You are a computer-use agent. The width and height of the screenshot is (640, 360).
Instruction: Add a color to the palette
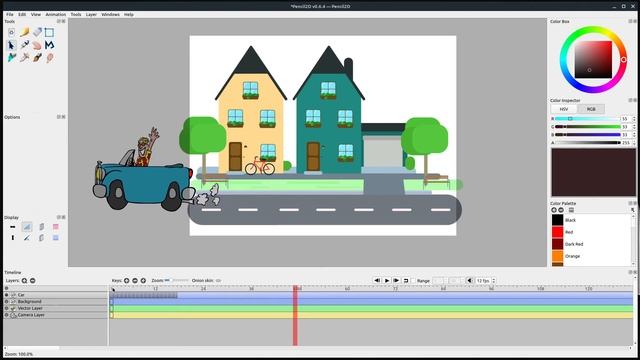tap(554, 210)
